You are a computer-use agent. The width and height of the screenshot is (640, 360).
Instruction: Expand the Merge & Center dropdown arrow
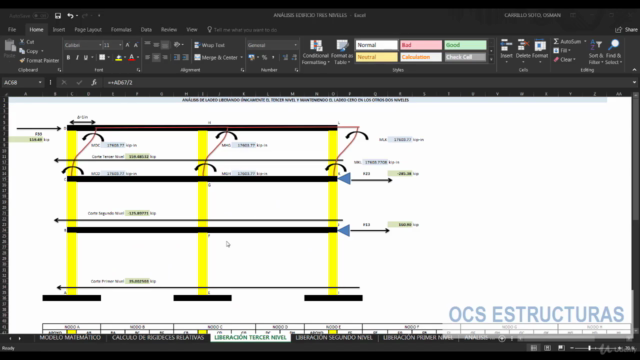click(242, 58)
